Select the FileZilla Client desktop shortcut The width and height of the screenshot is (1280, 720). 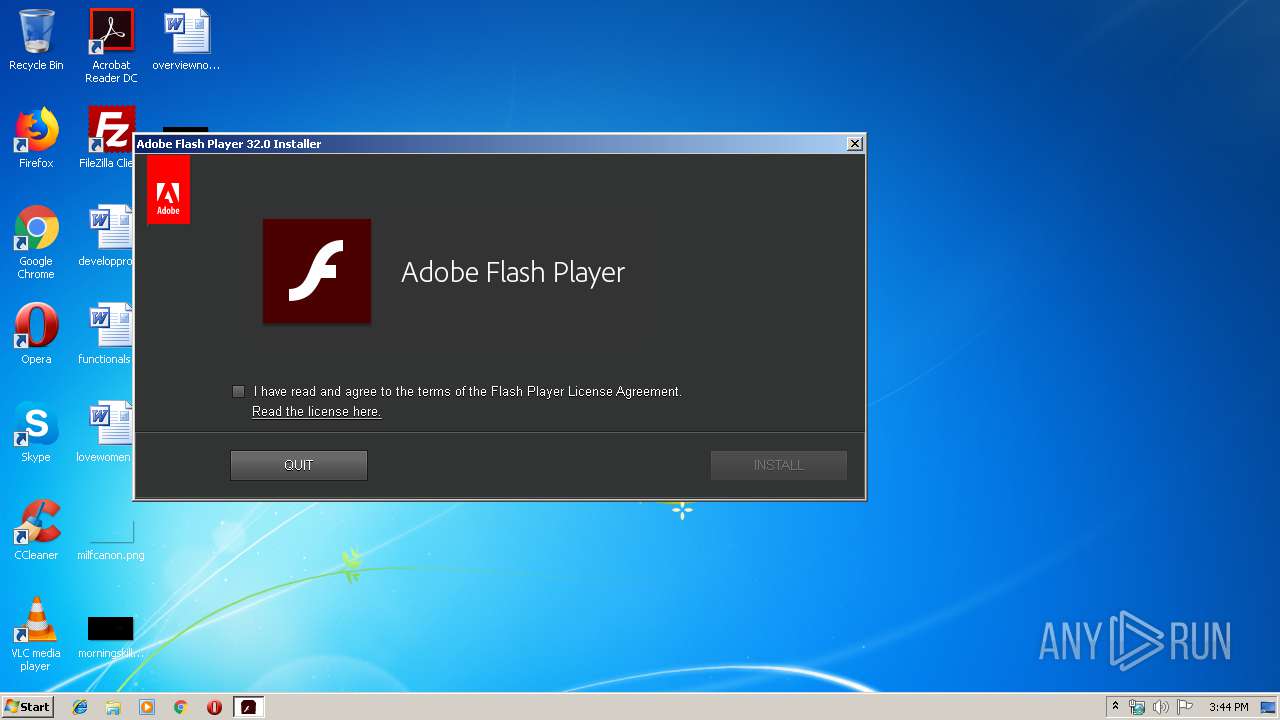[x=109, y=138]
